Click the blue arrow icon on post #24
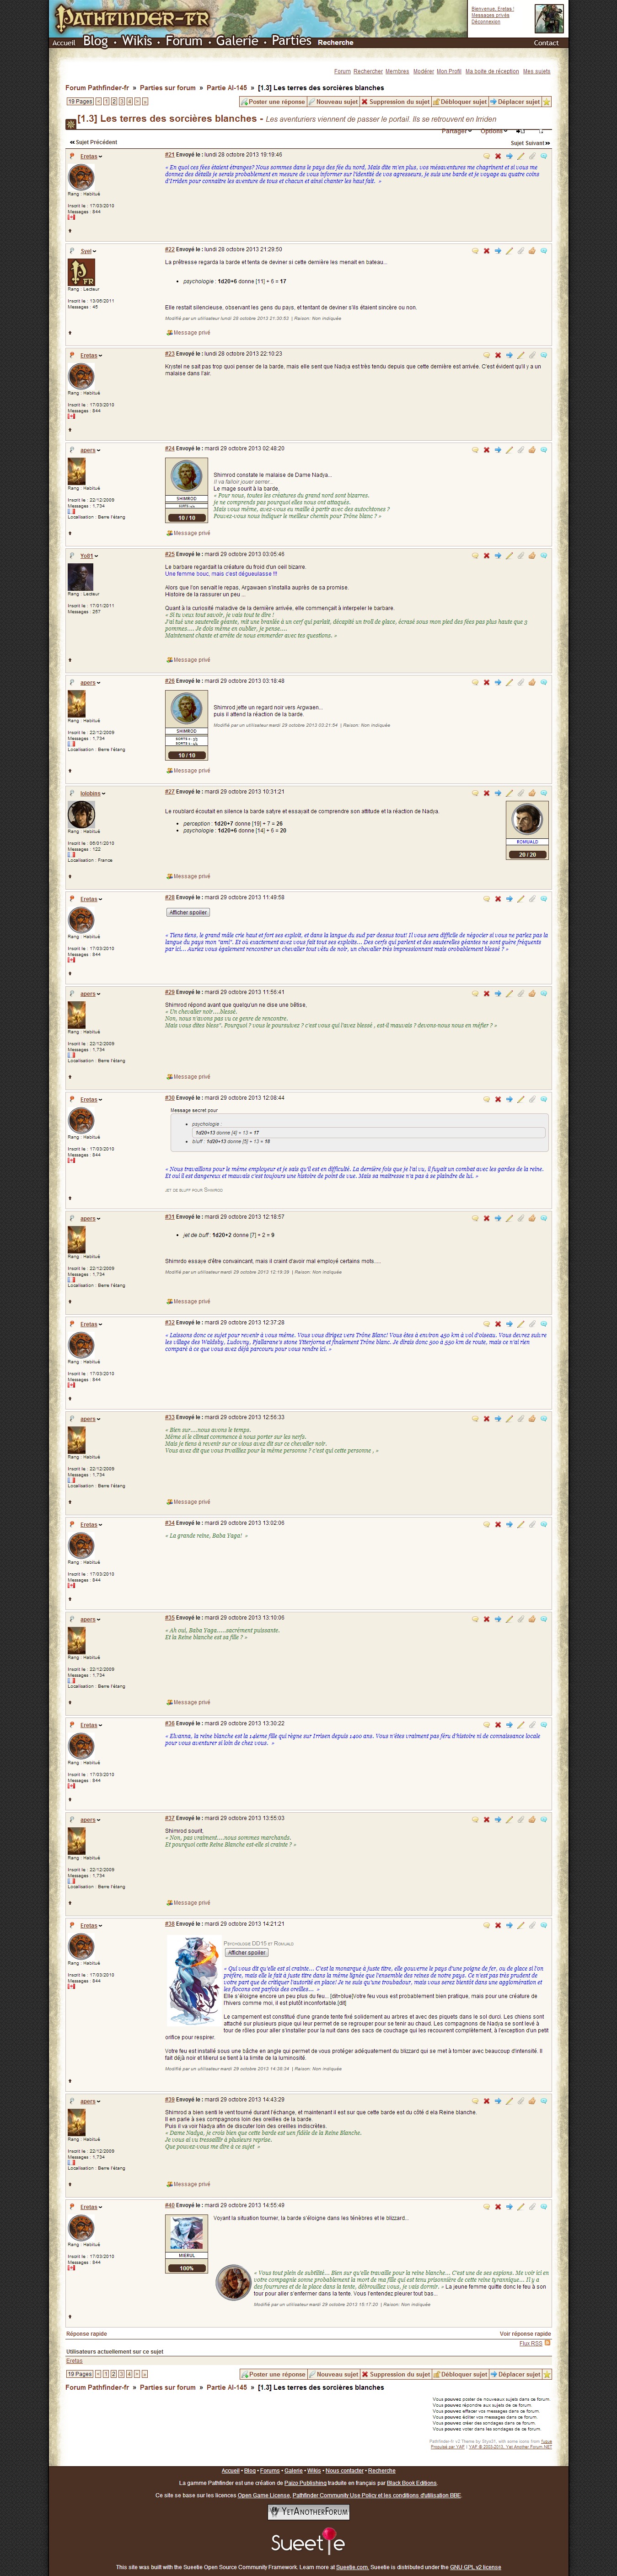Screen dimensions: 617x2576 (x=498, y=450)
